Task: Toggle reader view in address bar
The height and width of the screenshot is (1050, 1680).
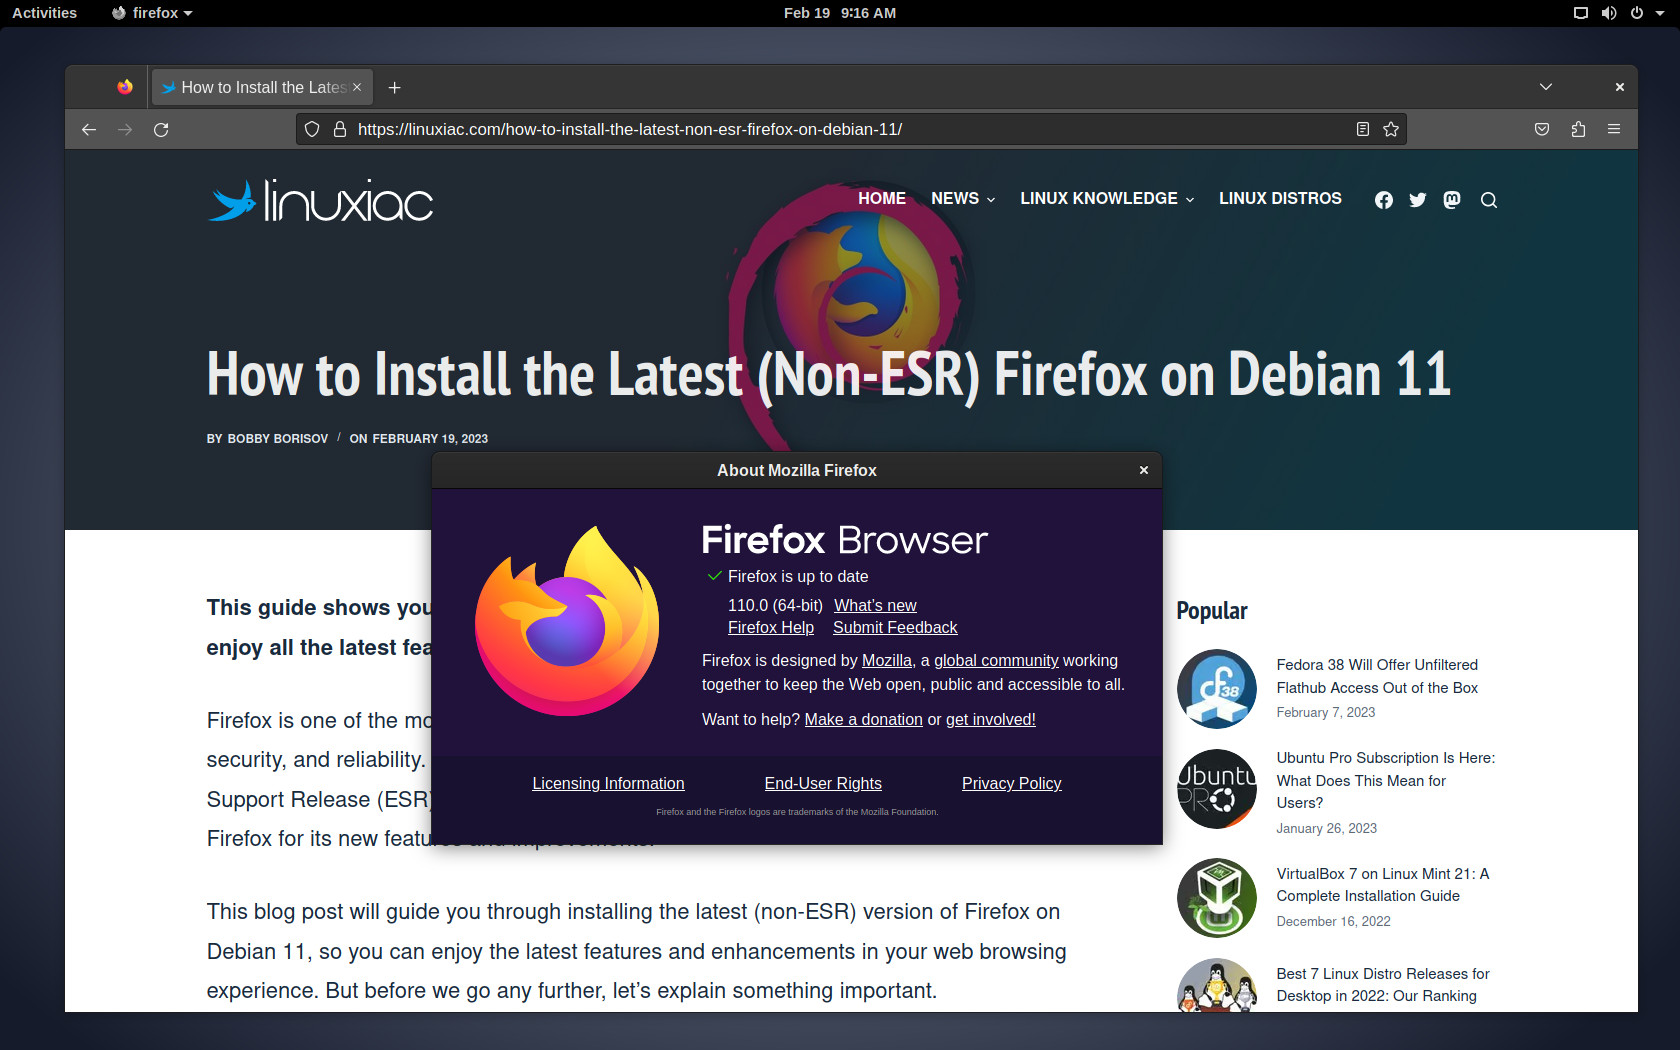Action: click(x=1362, y=129)
